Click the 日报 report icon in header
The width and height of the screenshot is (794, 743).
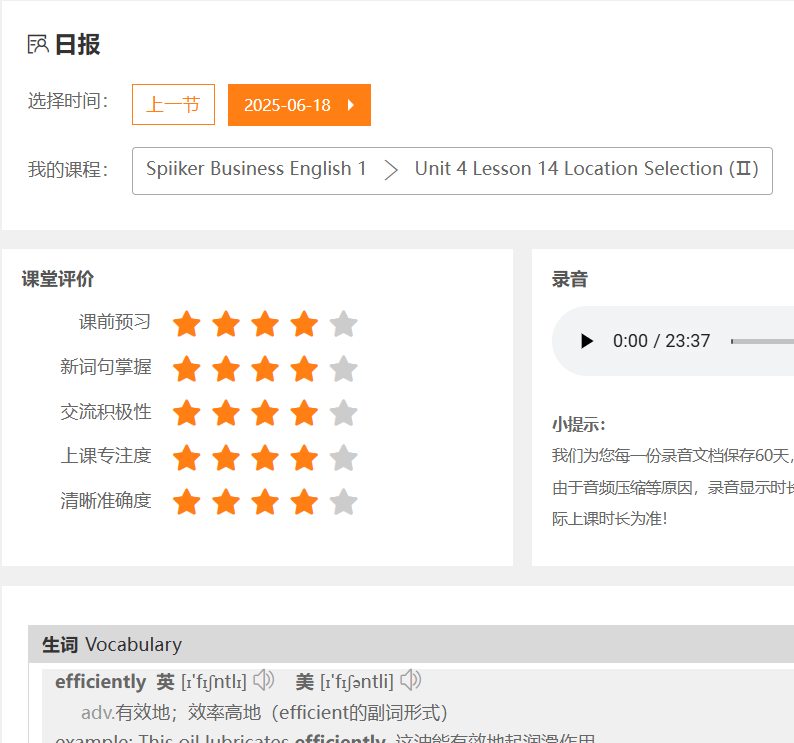pyautogui.click(x=38, y=44)
